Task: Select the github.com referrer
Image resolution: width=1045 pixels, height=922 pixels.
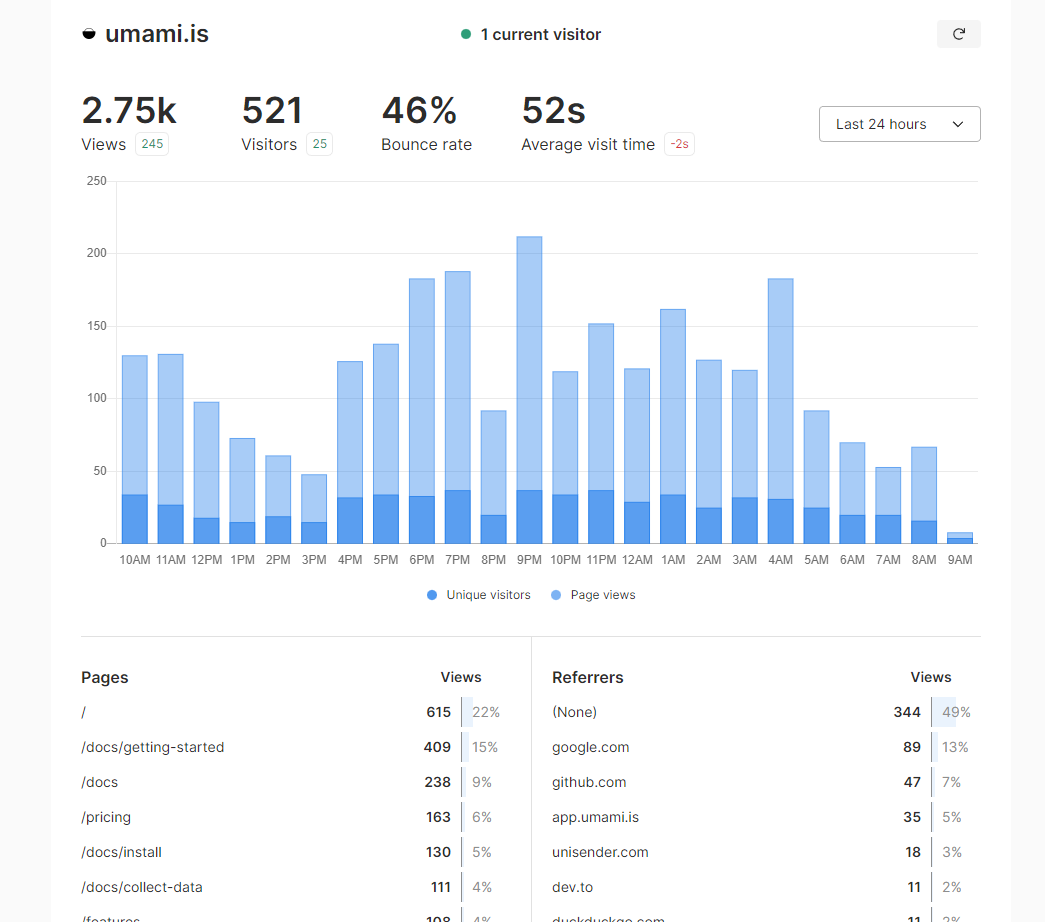Action: 589,782
